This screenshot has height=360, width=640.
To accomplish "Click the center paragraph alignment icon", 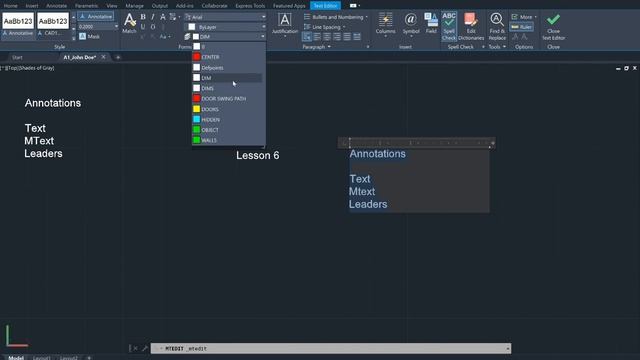I will [327, 37].
